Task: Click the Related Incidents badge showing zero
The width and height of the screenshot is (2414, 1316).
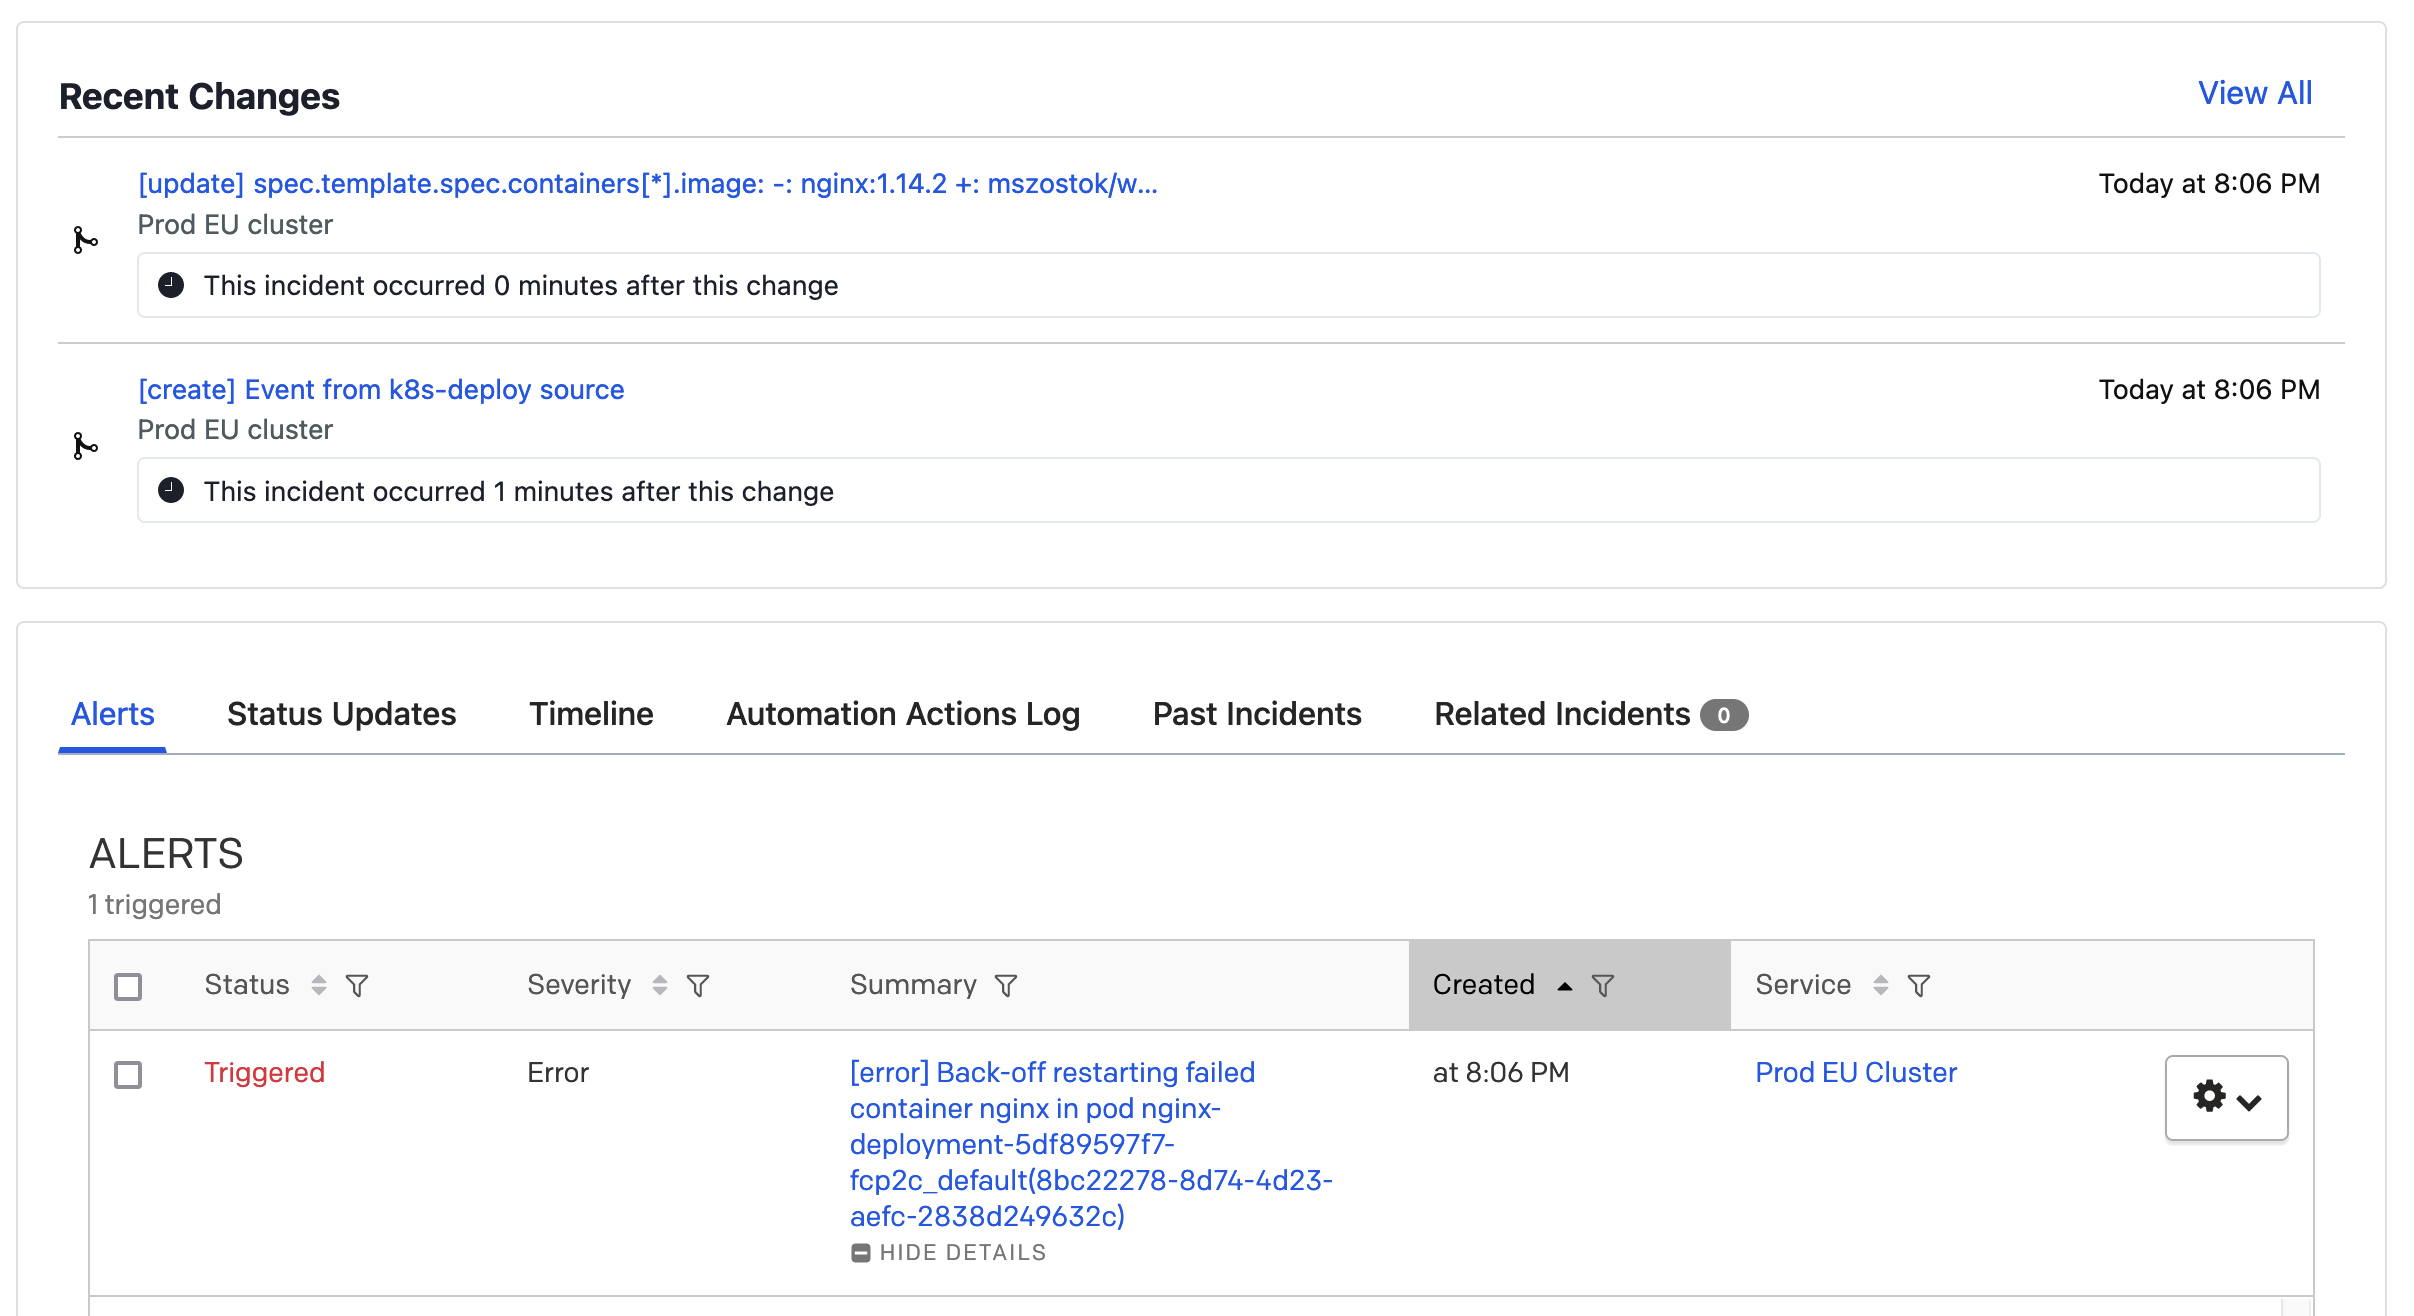Action: (1724, 713)
